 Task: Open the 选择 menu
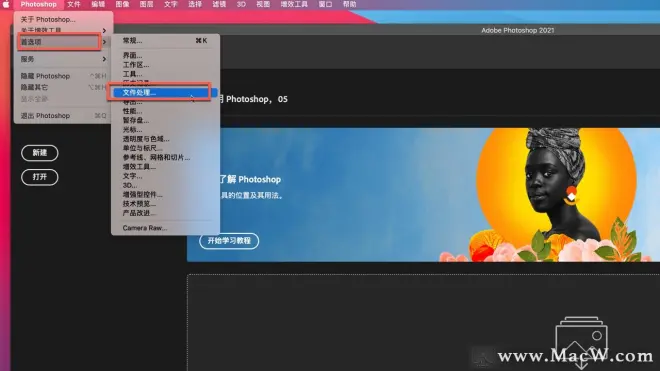pyautogui.click(x=195, y=4)
